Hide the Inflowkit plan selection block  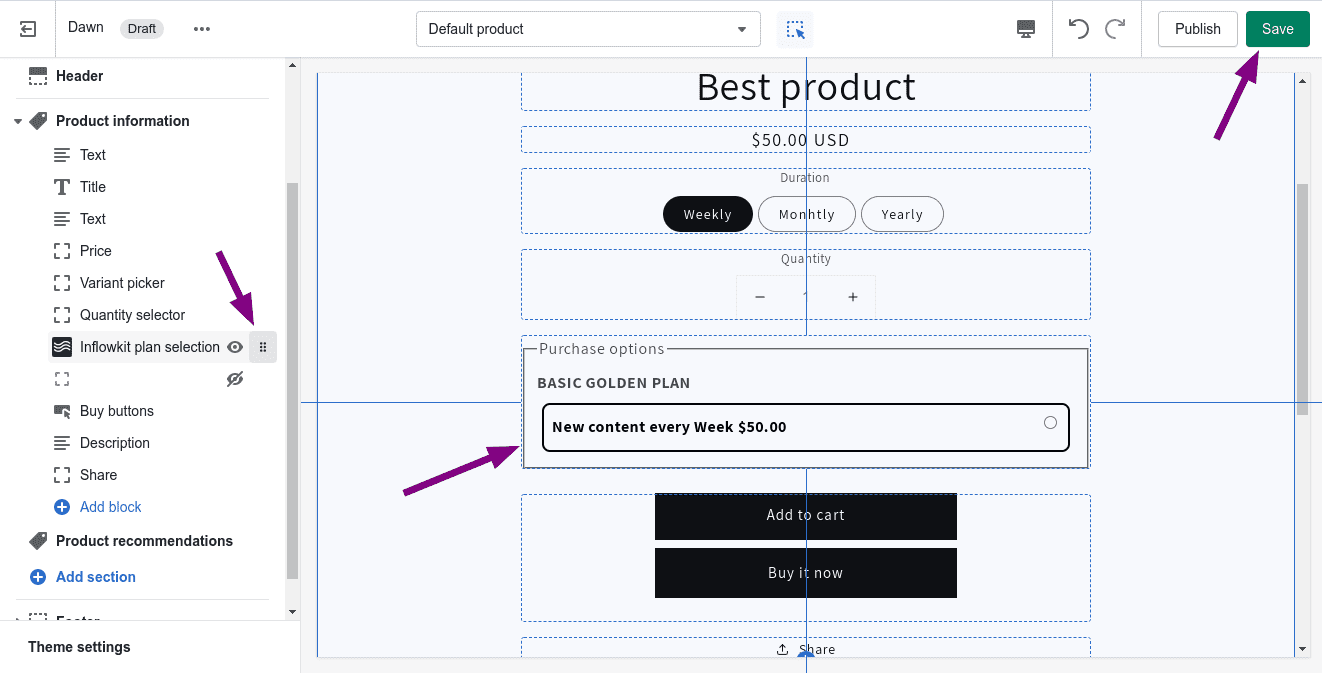click(x=235, y=347)
